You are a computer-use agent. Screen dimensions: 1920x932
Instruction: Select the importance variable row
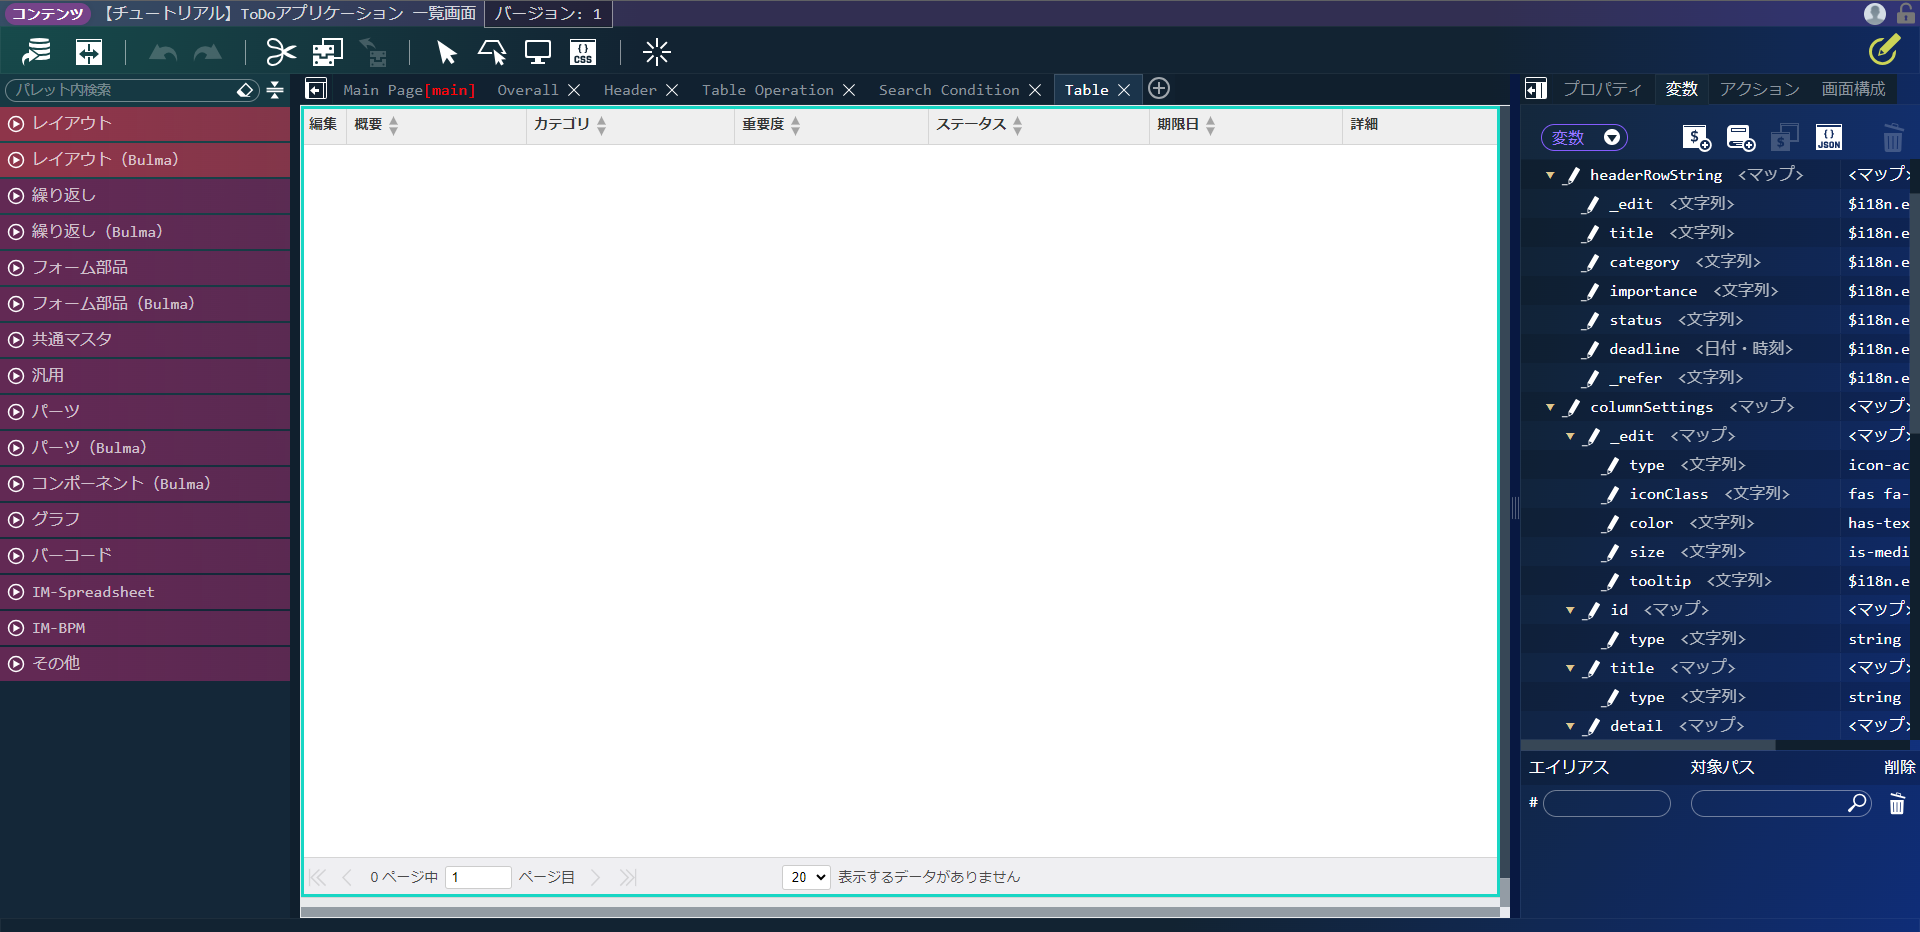[1716, 291]
